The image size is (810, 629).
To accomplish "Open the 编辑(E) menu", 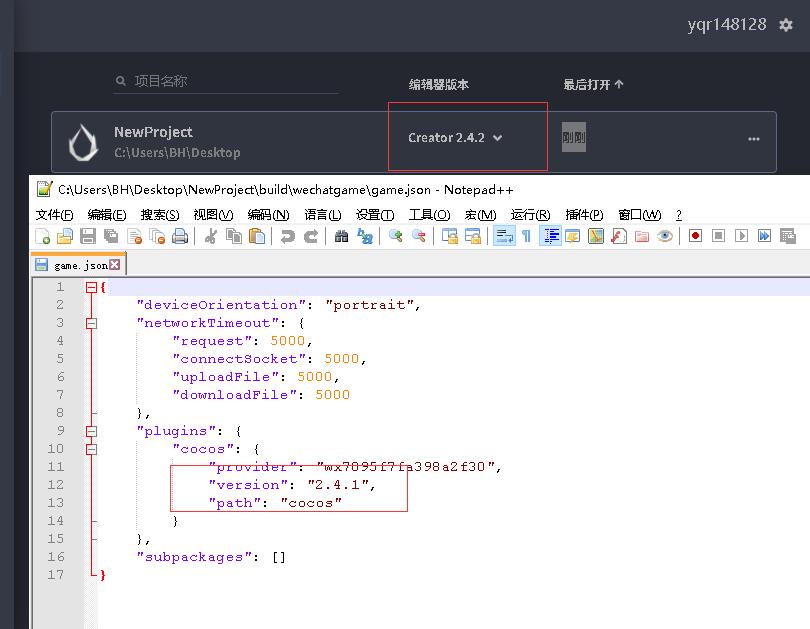I will (x=107, y=215).
